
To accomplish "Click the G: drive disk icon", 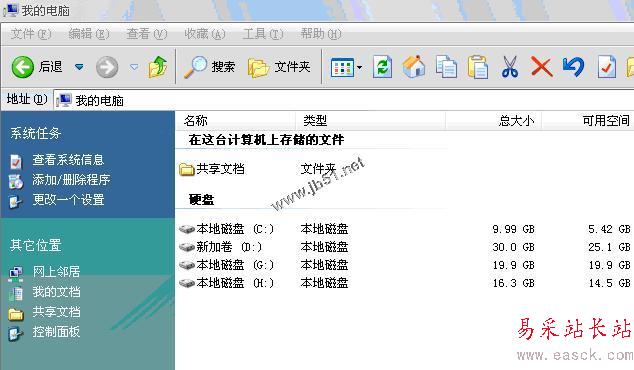I will click(x=187, y=265).
